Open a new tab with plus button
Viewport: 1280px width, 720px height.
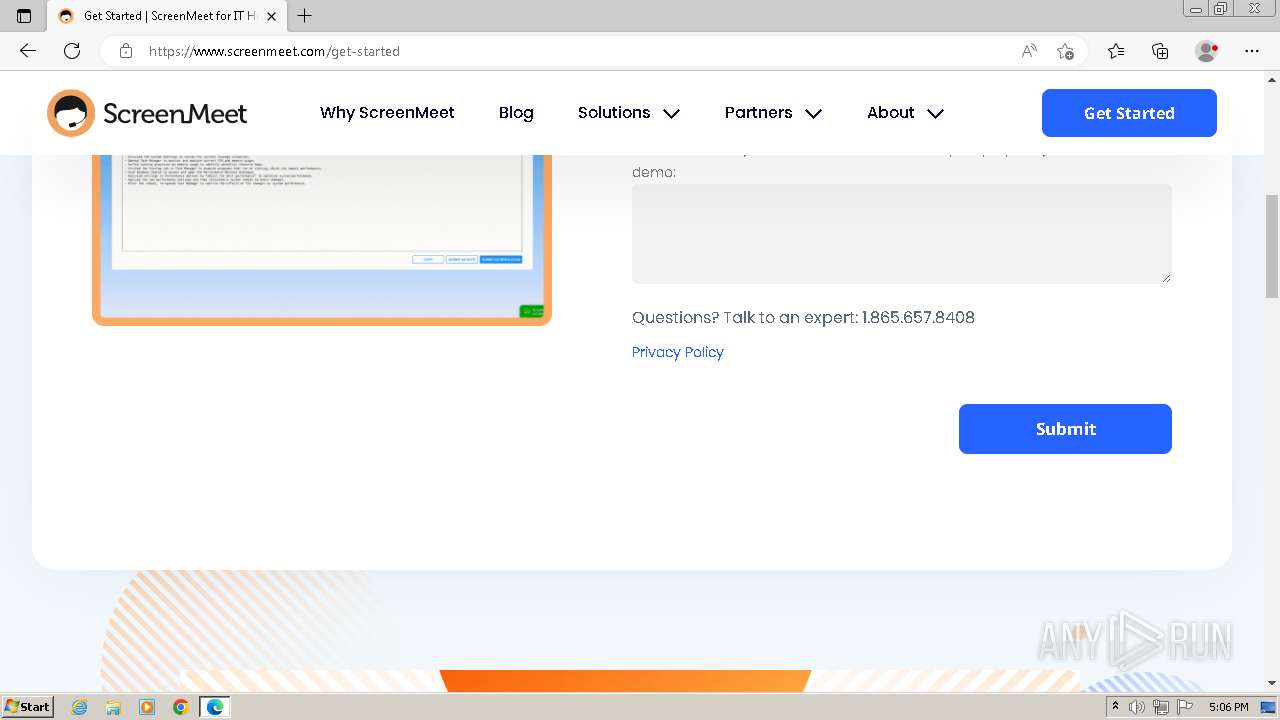point(305,16)
